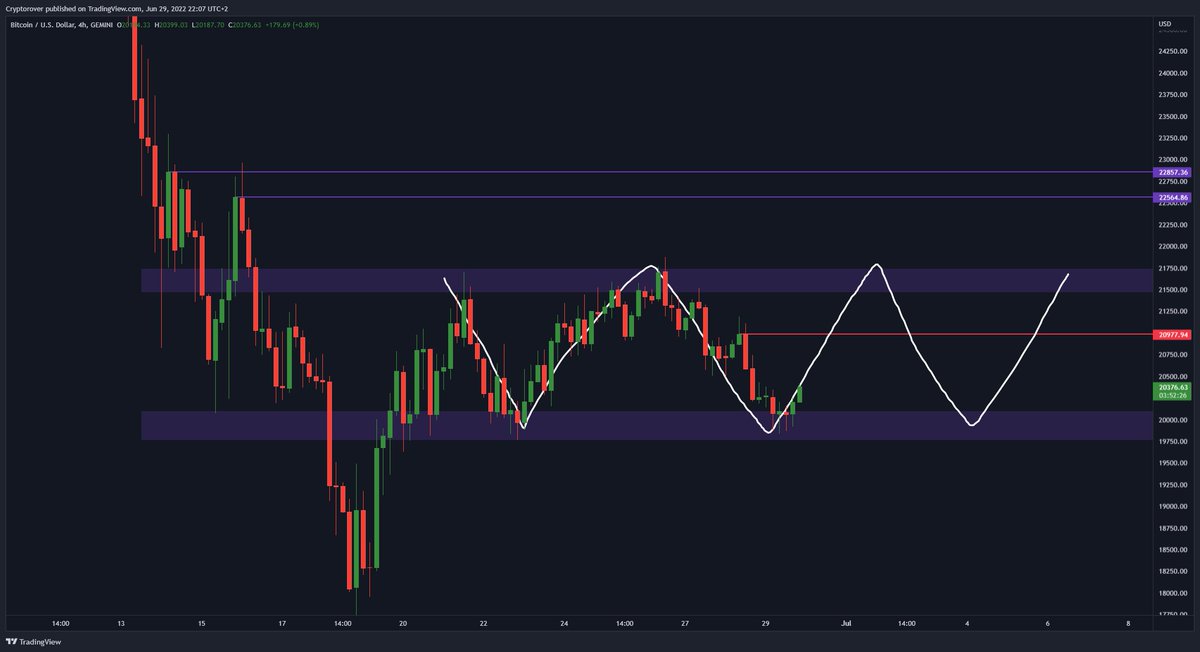Click the 20750.00 price axis label

1172,354
